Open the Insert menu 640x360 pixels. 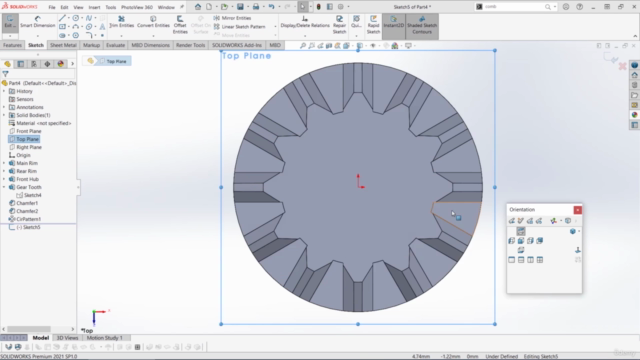(94, 7)
